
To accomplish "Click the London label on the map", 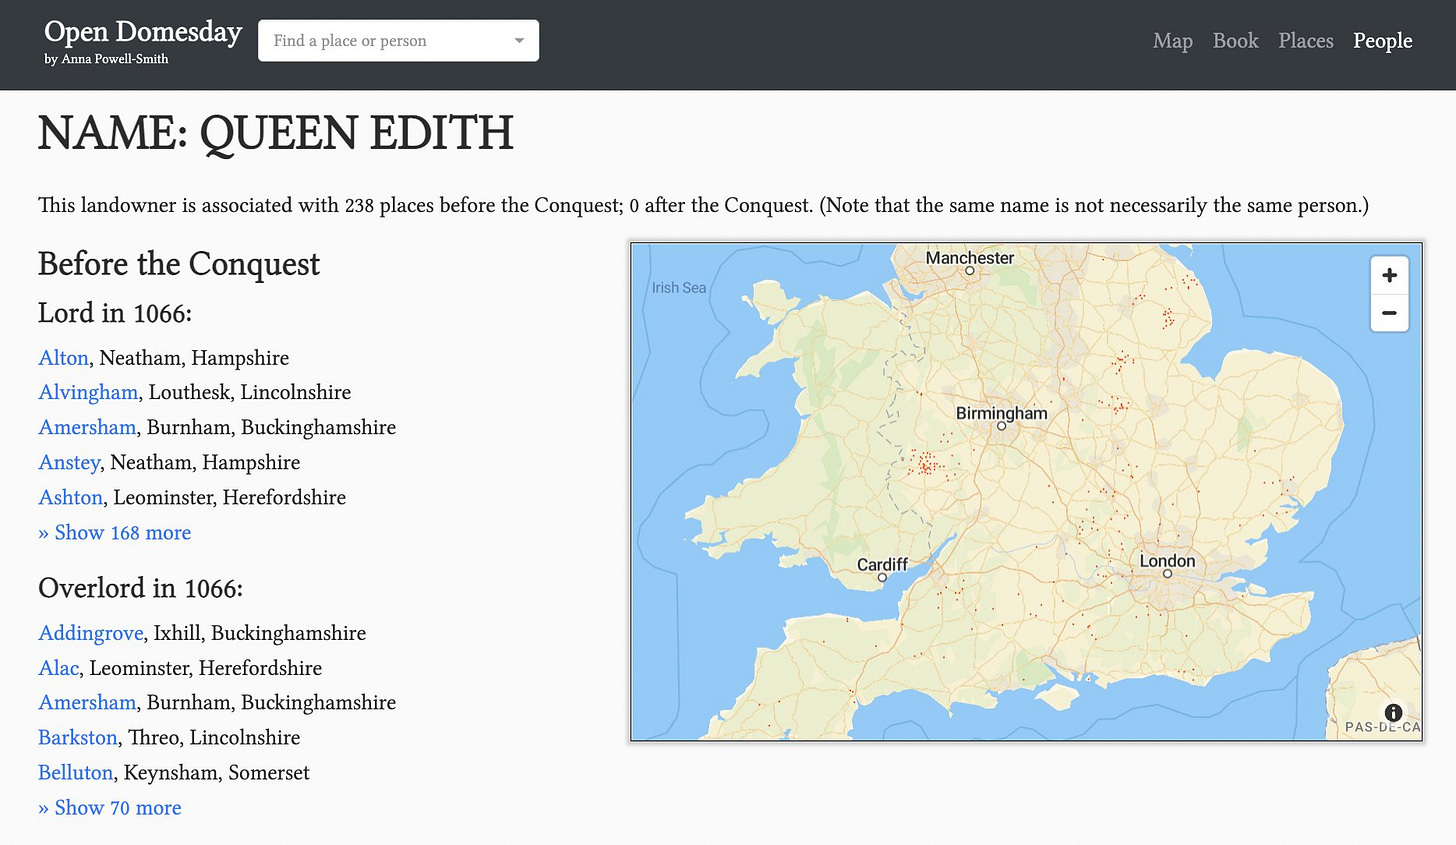I will 1167,561.
